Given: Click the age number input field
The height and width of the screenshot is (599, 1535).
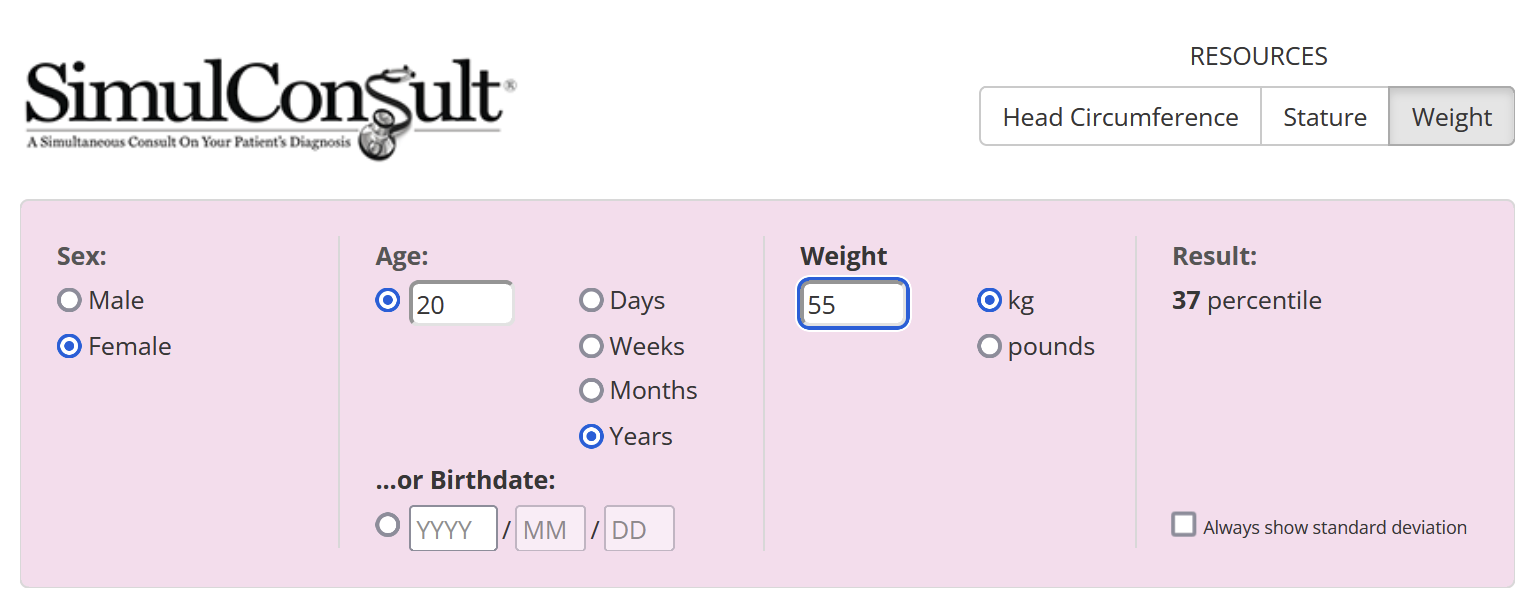Looking at the screenshot, I should point(462,304).
